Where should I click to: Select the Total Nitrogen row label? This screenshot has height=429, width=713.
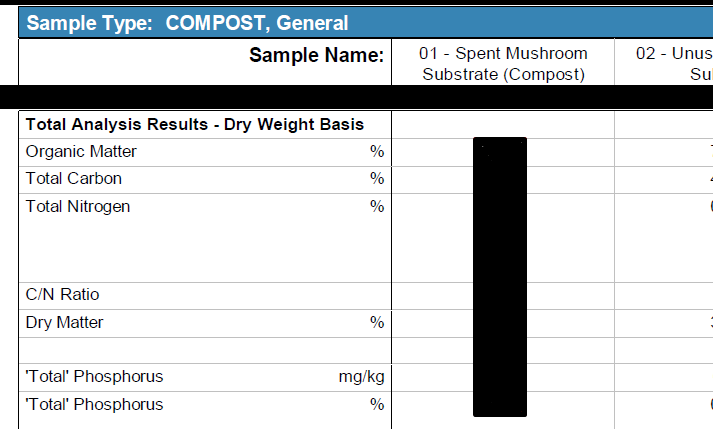[78, 207]
